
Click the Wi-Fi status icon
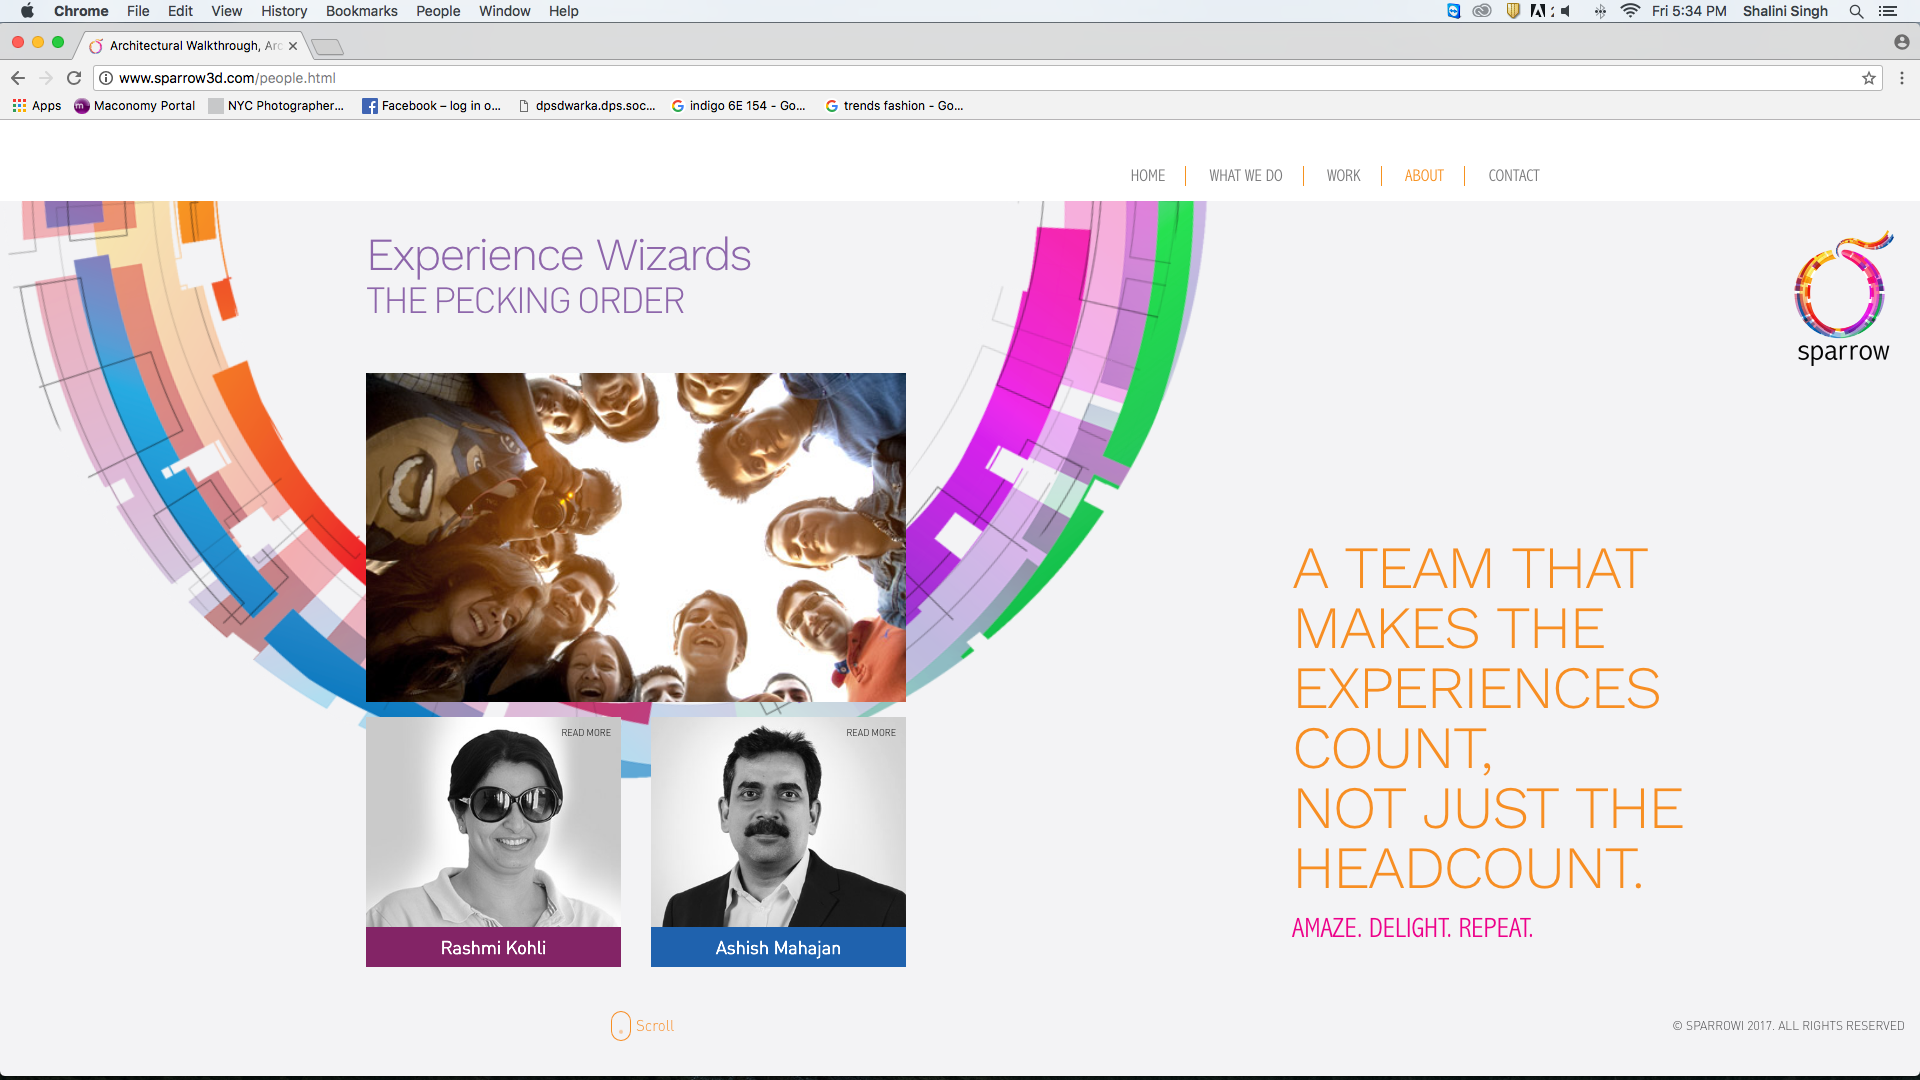point(1630,11)
